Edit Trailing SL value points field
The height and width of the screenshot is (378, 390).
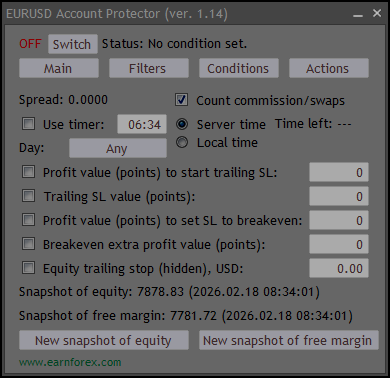coord(339,196)
